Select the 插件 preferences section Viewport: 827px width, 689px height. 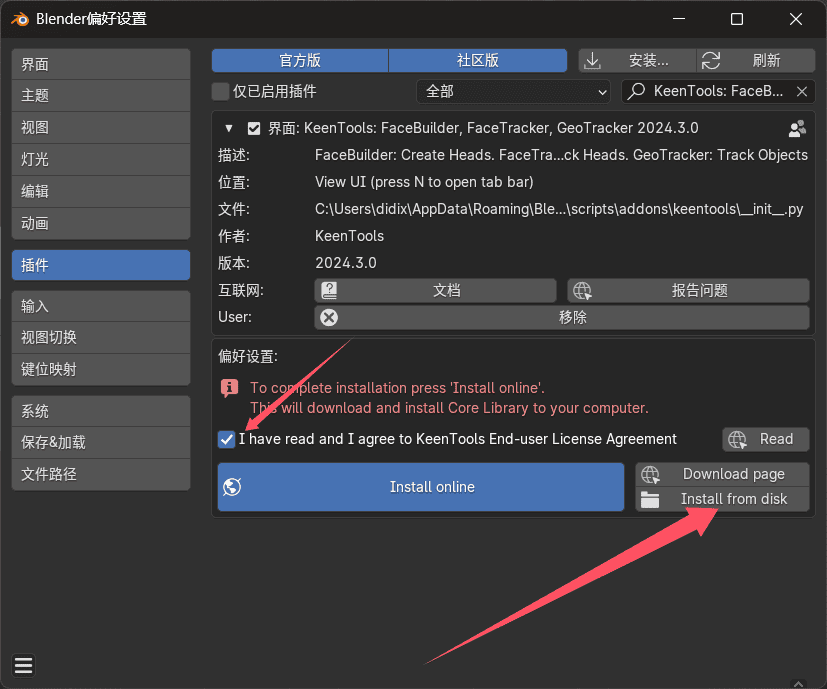(101, 265)
